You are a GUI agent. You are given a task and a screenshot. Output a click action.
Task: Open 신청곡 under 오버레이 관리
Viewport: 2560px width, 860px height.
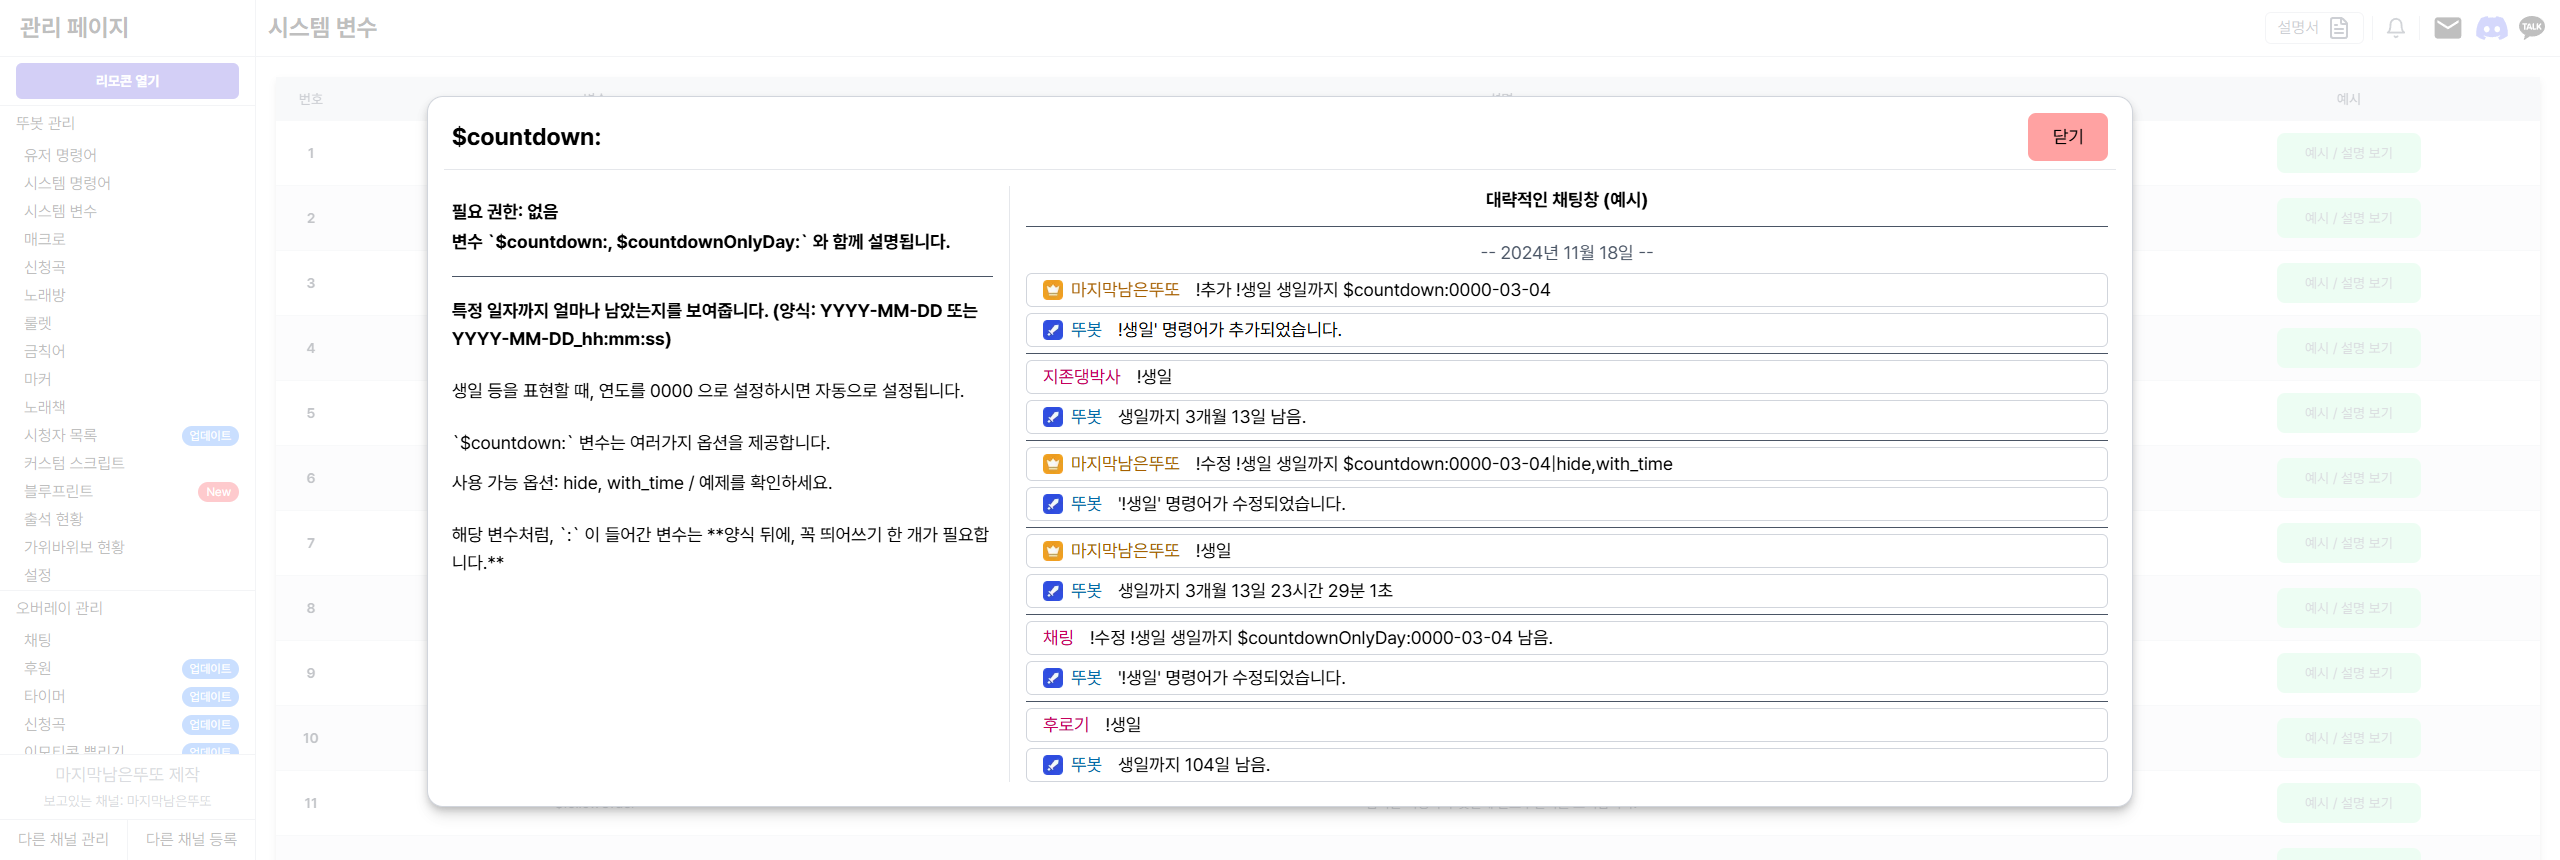point(45,724)
